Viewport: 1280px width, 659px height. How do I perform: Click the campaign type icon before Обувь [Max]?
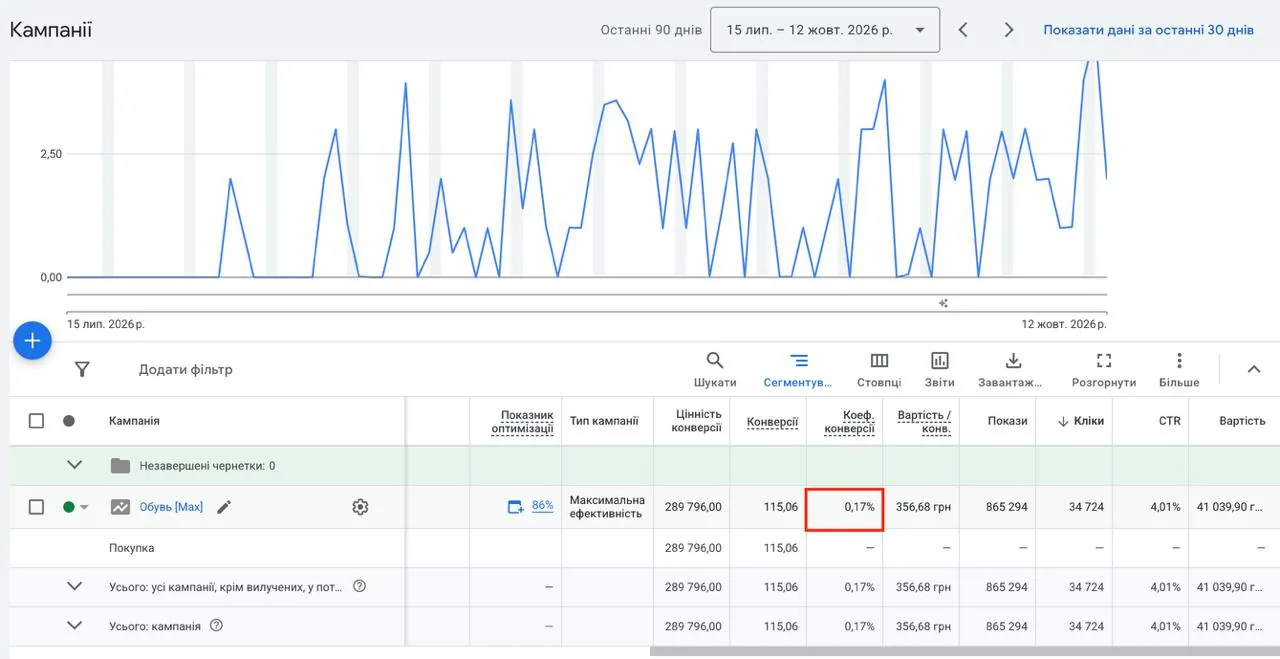[120, 507]
